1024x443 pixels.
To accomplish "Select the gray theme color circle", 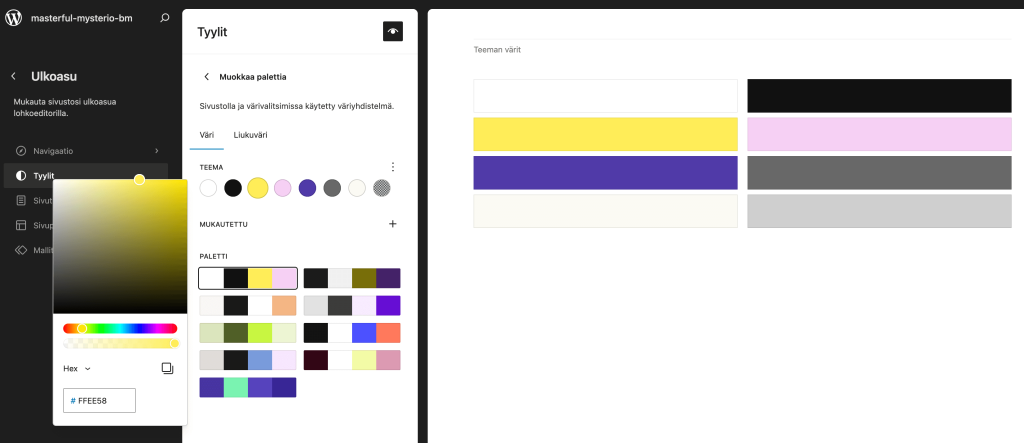I will 332,188.
